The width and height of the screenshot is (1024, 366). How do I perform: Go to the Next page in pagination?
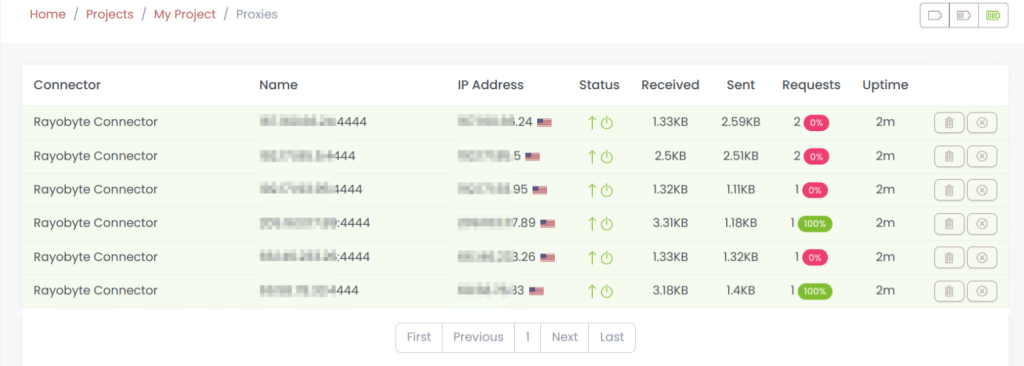[x=564, y=337]
